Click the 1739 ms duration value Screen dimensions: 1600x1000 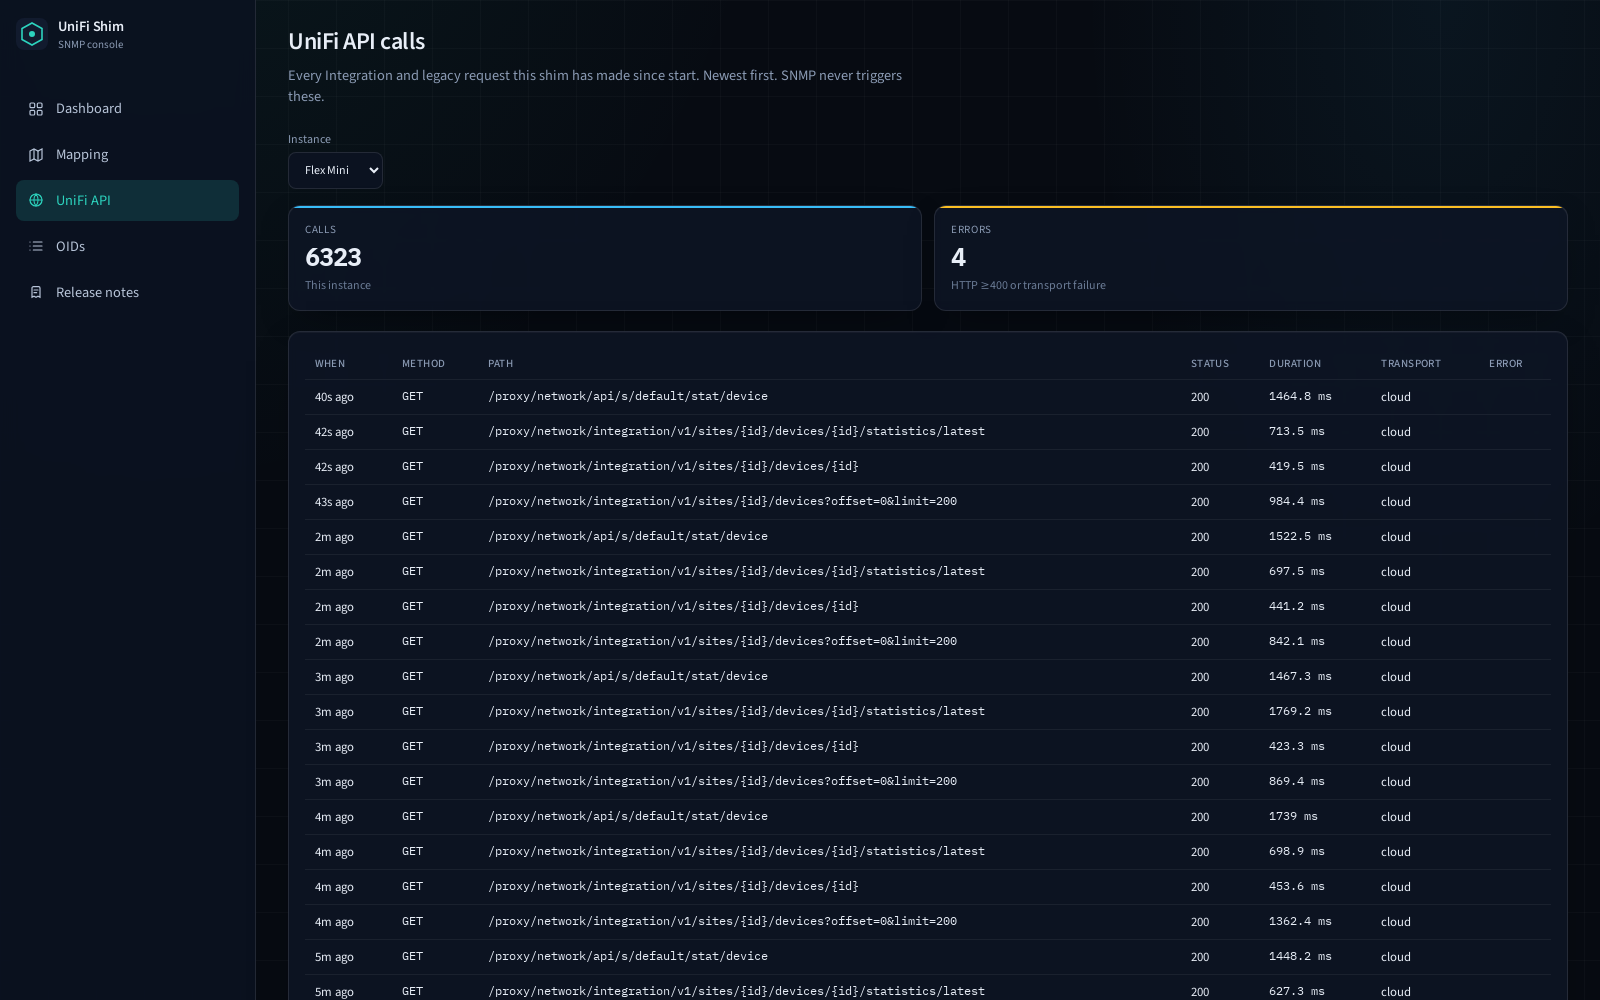[1293, 816]
